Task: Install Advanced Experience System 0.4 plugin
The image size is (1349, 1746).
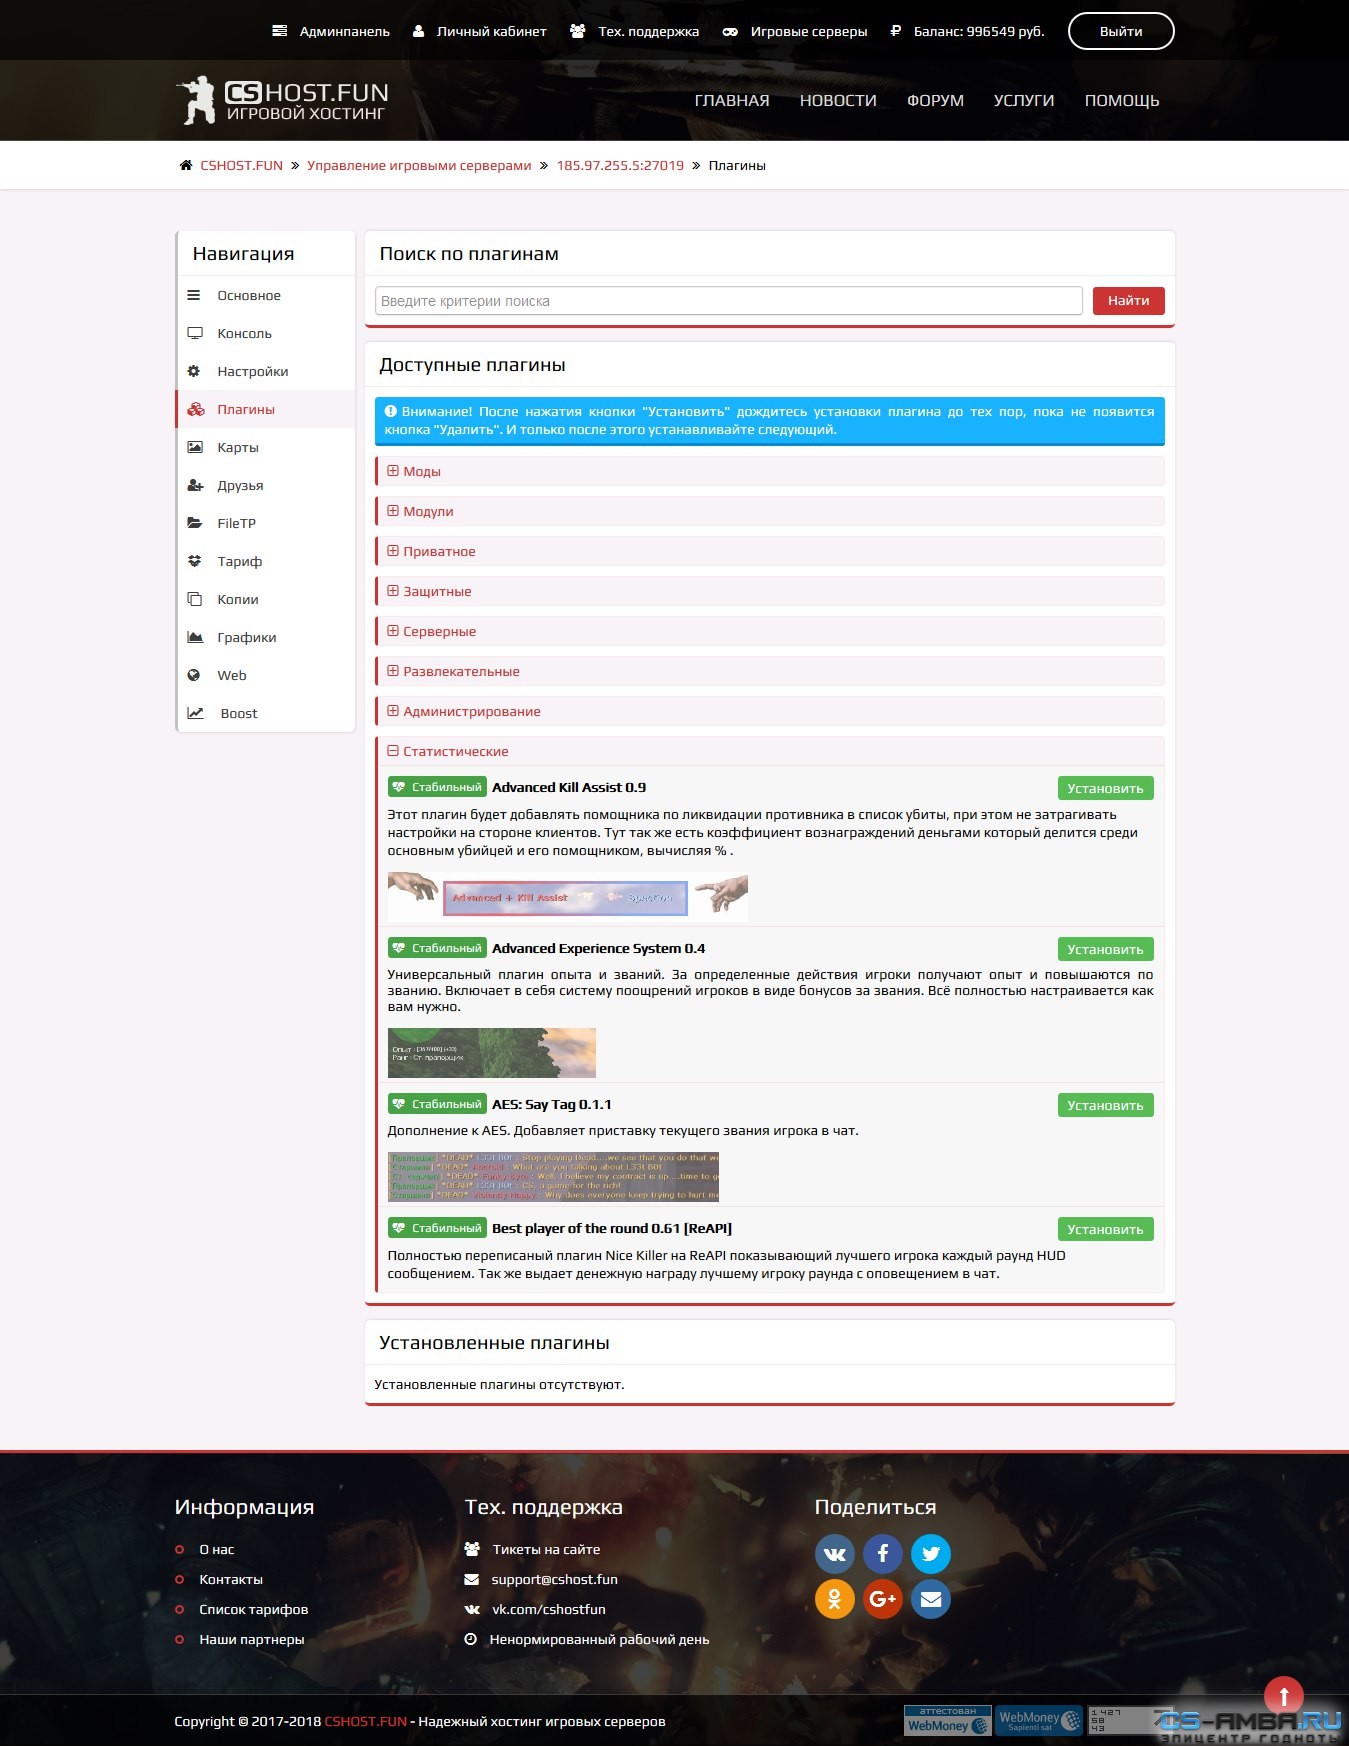Action: (1105, 949)
